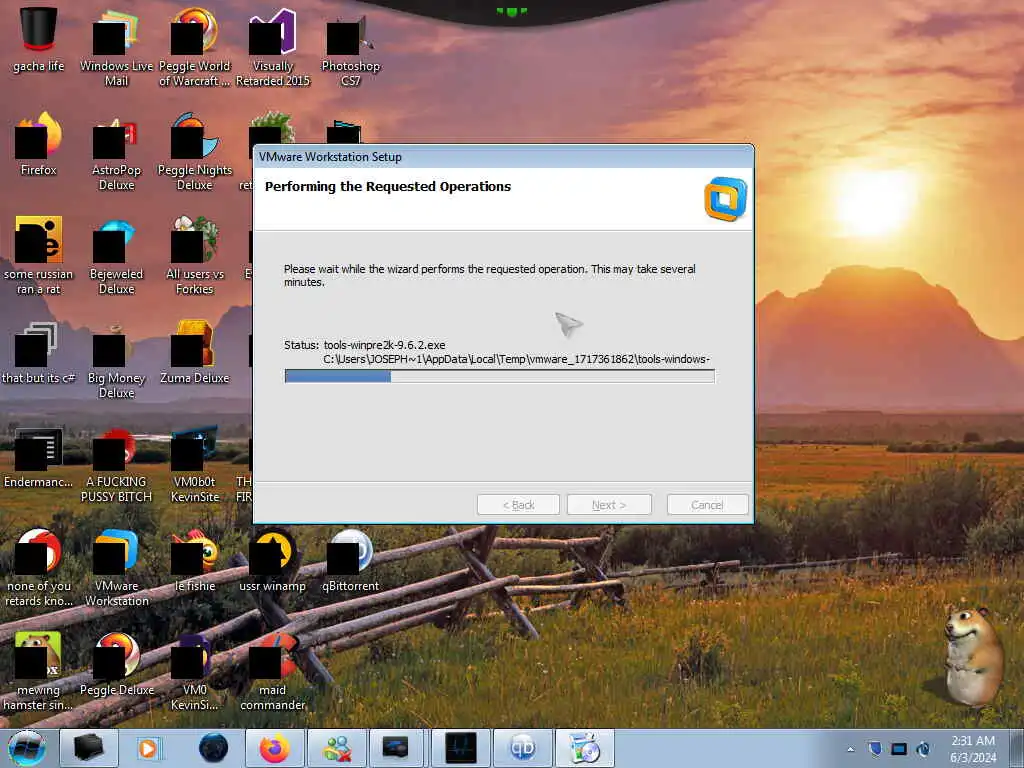This screenshot has height=768, width=1024.
Task: Select the Endermanc... desktop icon
Action: pos(39,457)
